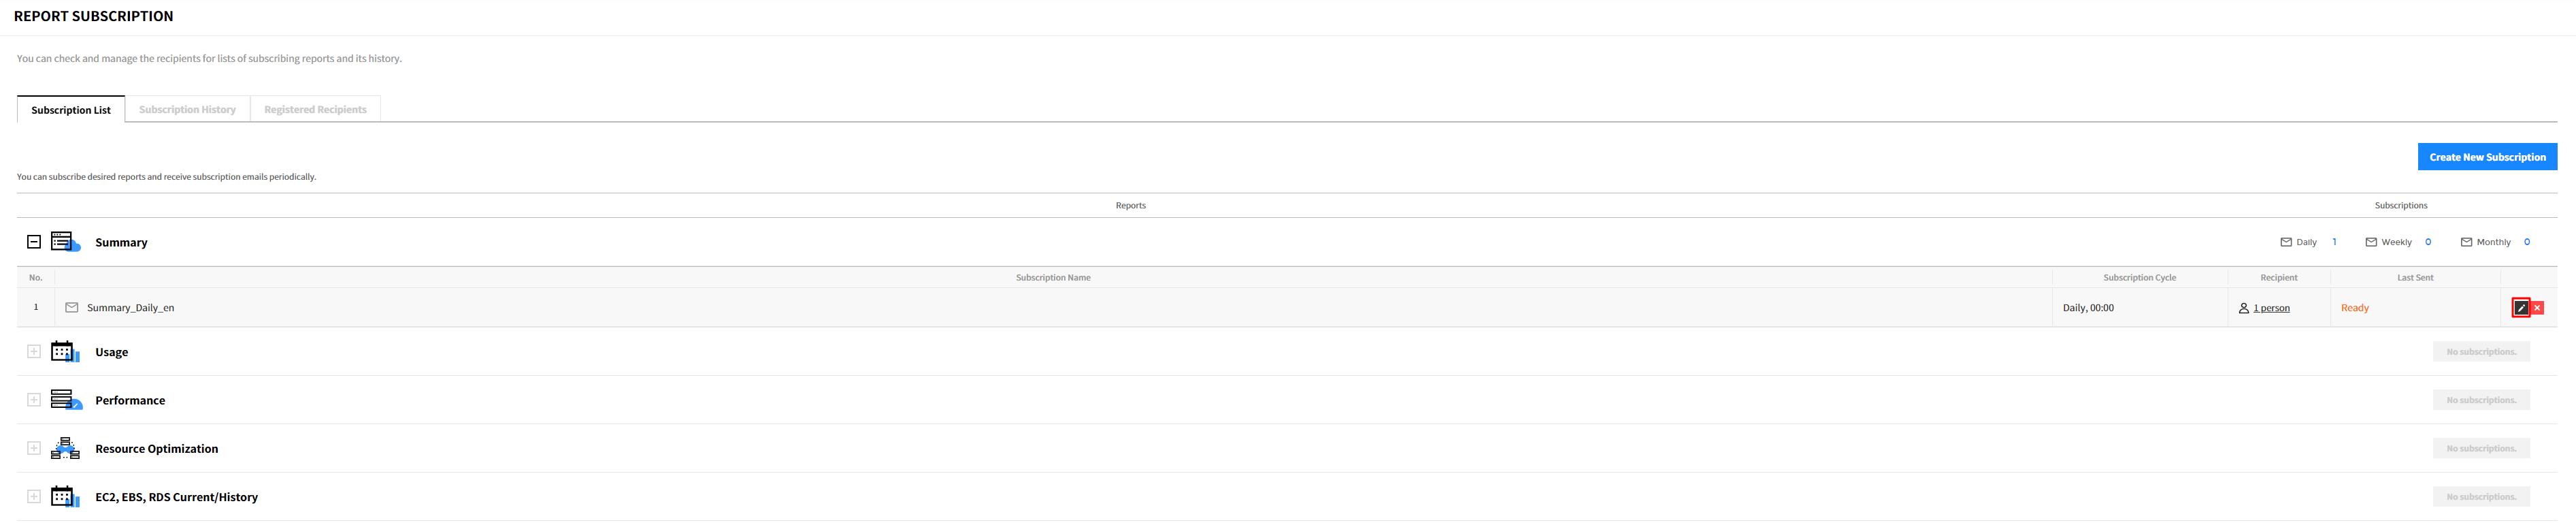Click the Monthly subscriptions envelope icon
Viewport: 2576px width, 525px height.
tap(2466, 242)
